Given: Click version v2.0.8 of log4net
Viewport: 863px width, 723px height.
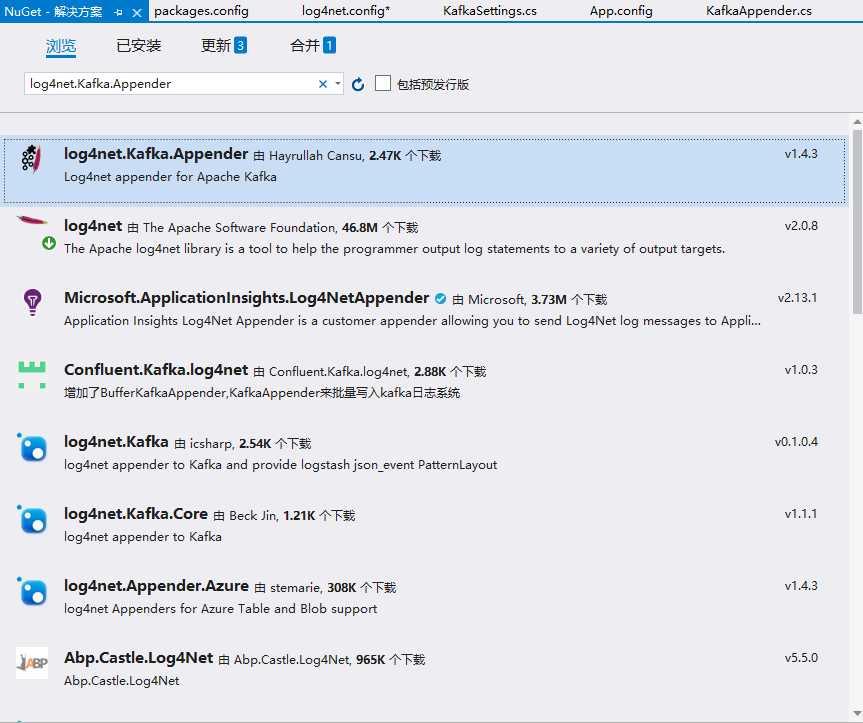Looking at the screenshot, I should 801,226.
